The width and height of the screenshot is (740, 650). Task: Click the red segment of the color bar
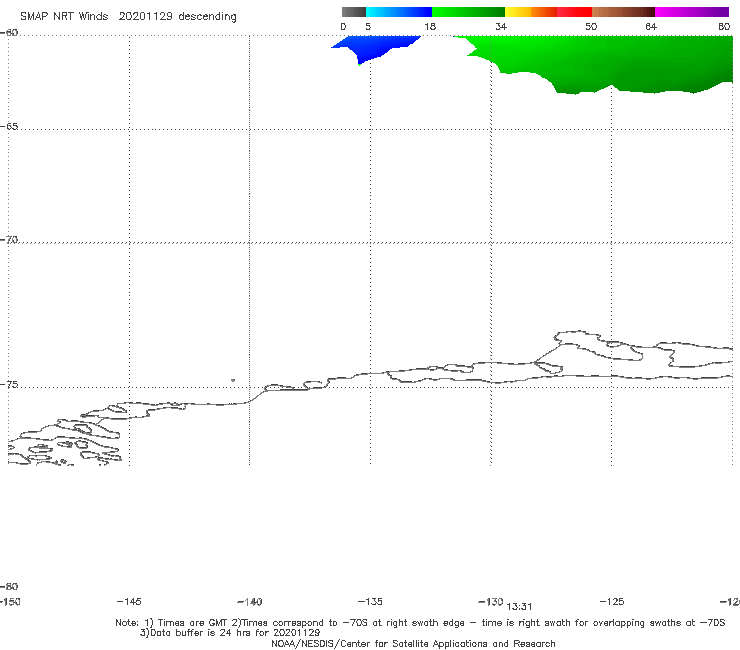point(574,12)
